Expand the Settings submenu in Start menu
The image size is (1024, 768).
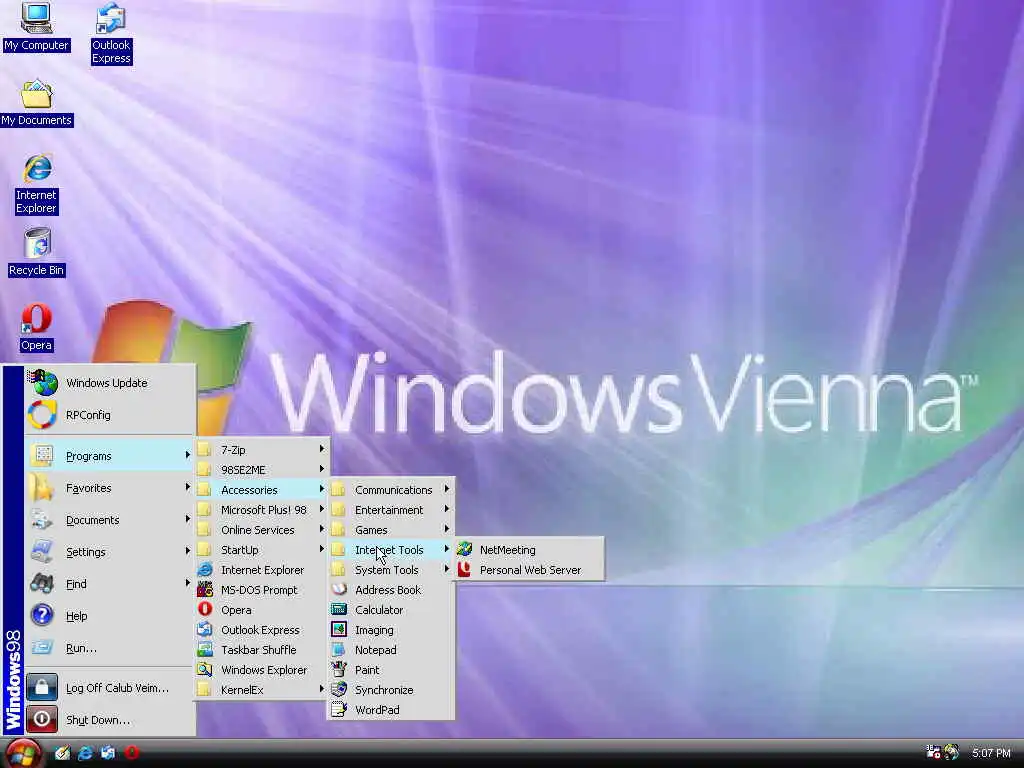[110, 552]
